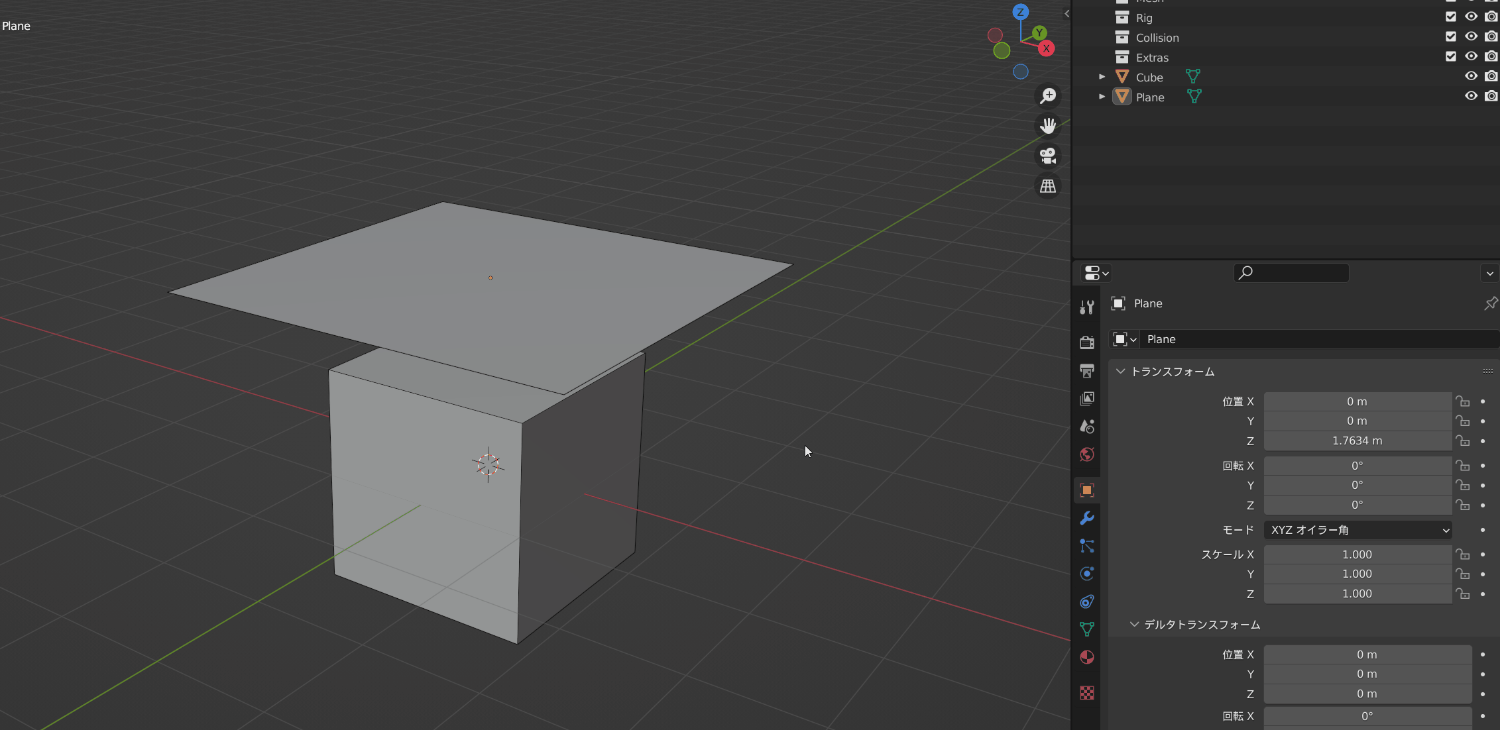Viewport: 1500px width, 730px height.
Task: Click the スケール Z value field
Action: 1357,594
